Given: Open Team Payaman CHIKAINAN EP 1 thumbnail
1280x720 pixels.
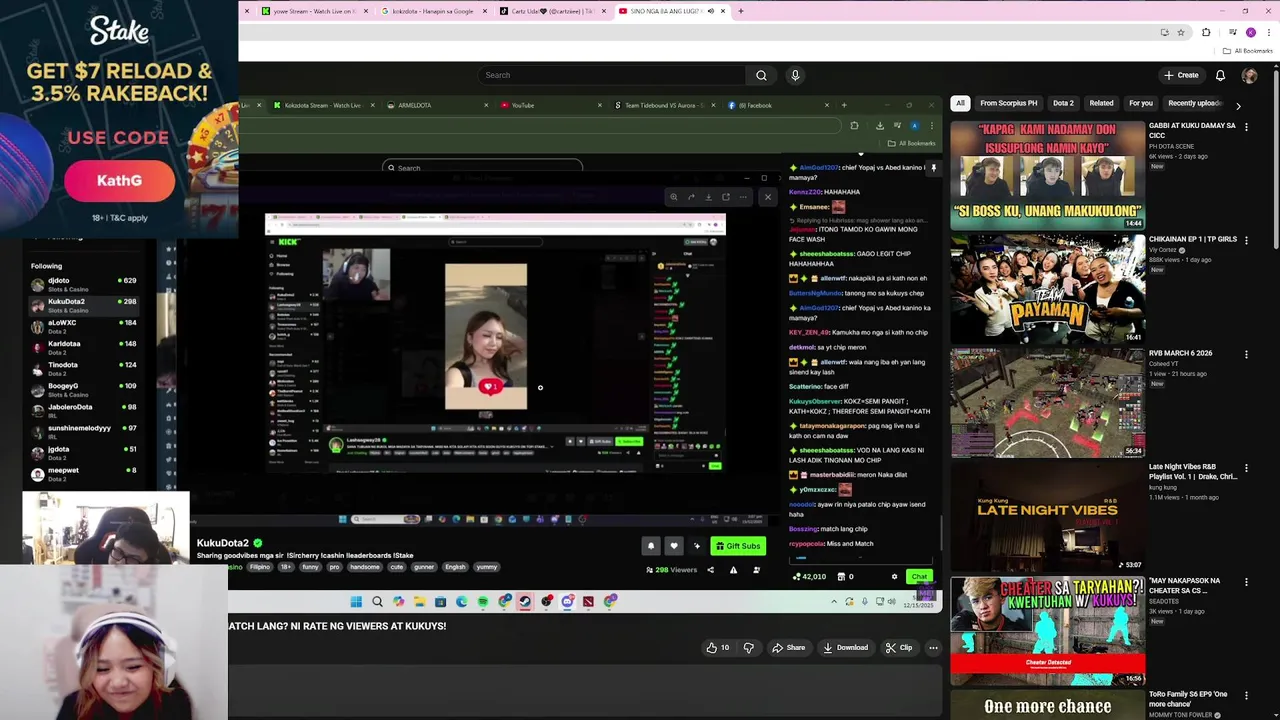Looking at the screenshot, I should (x=1047, y=289).
